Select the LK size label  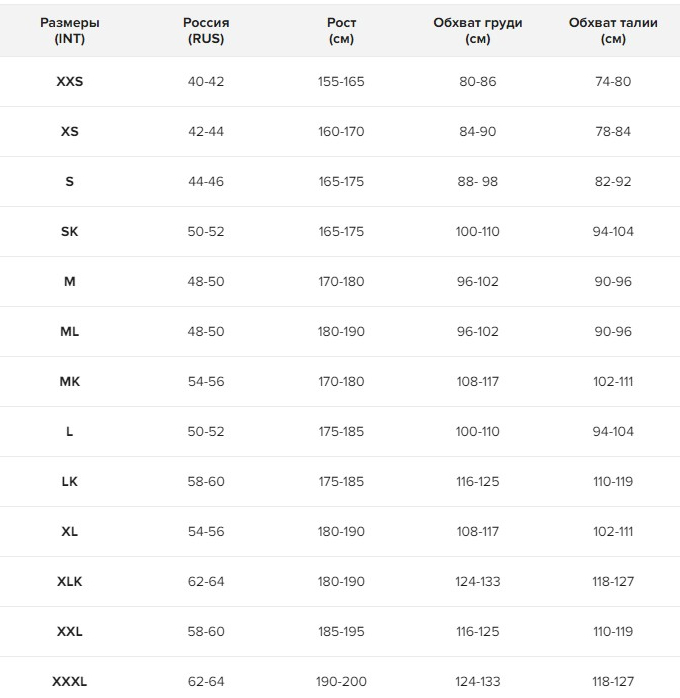coord(70,482)
